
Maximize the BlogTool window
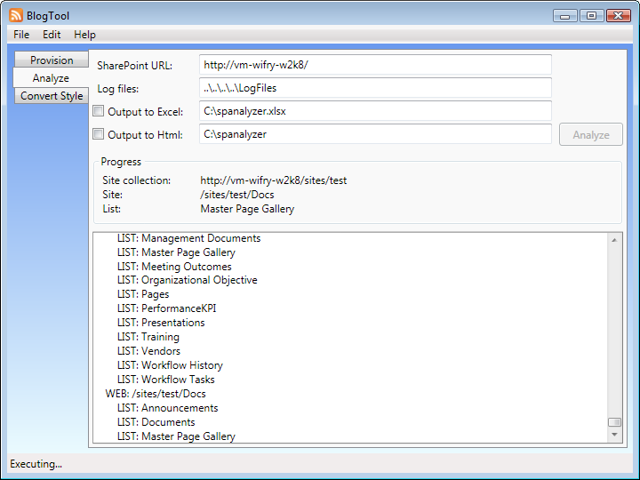[591, 16]
